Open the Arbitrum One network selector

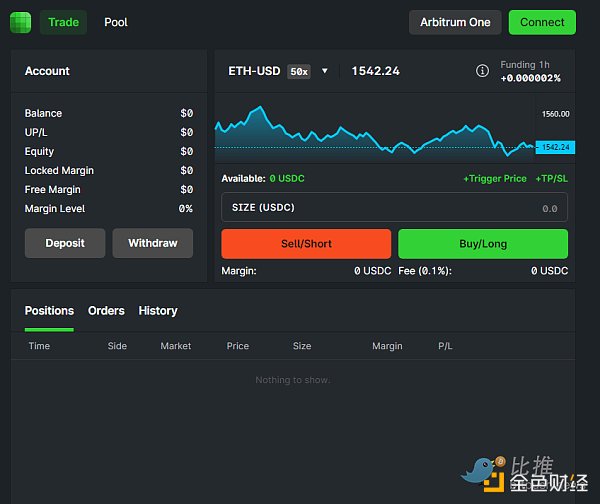click(455, 22)
